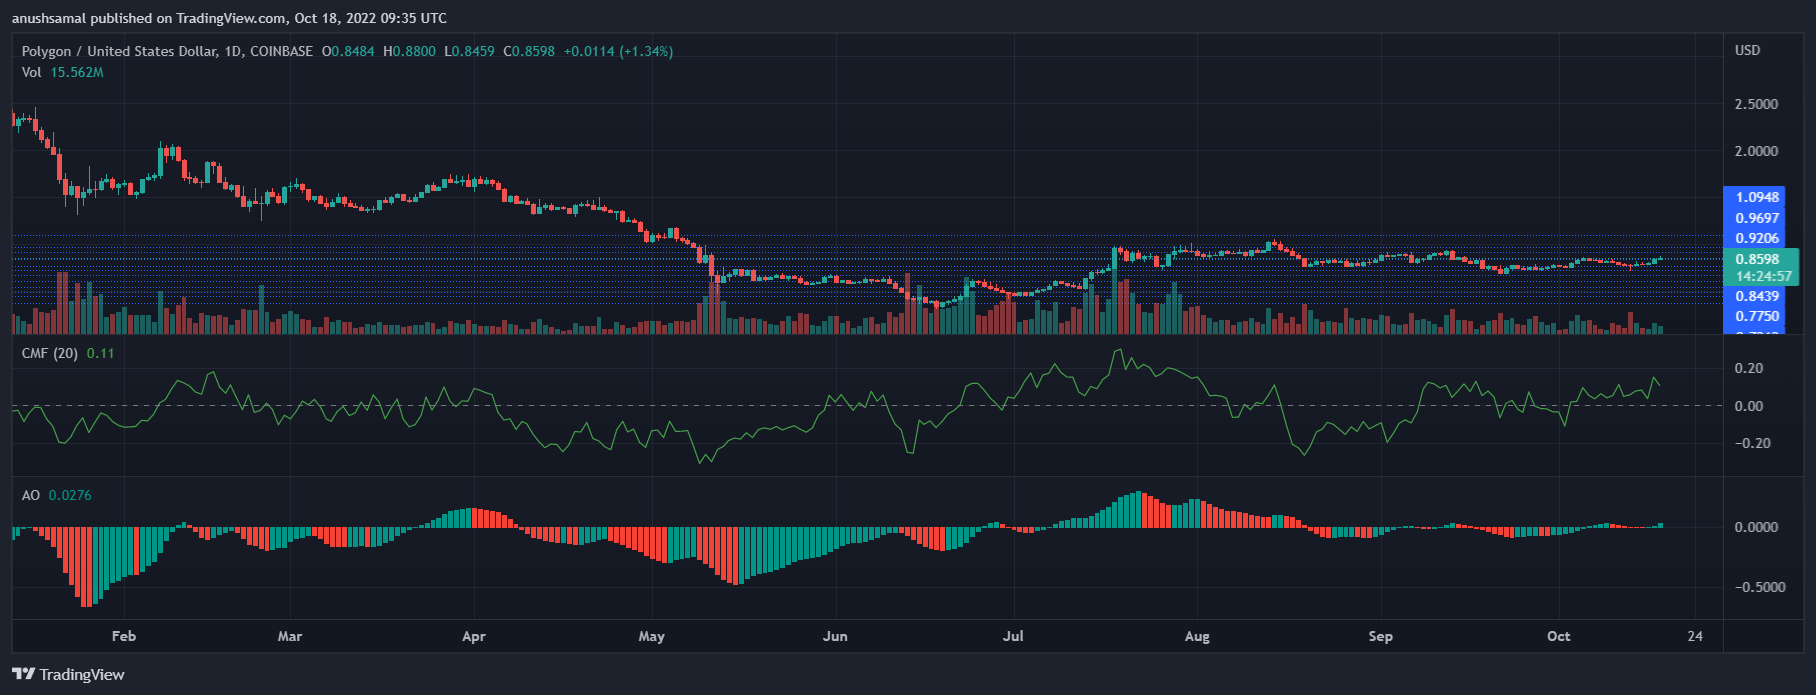The width and height of the screenshot is (1816, 695).
Task: Click the 0.20 value on CMF scale
Action: 1749,368
